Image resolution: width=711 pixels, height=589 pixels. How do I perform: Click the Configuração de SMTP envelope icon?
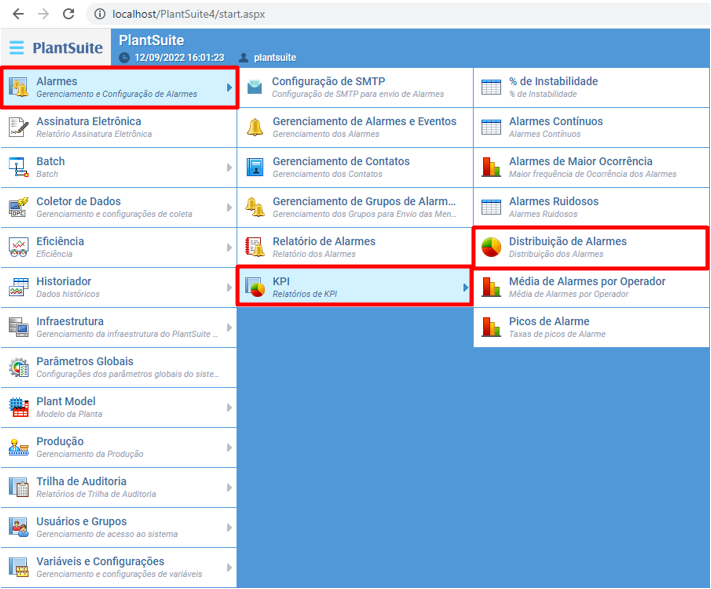click(x=255, y=87)
